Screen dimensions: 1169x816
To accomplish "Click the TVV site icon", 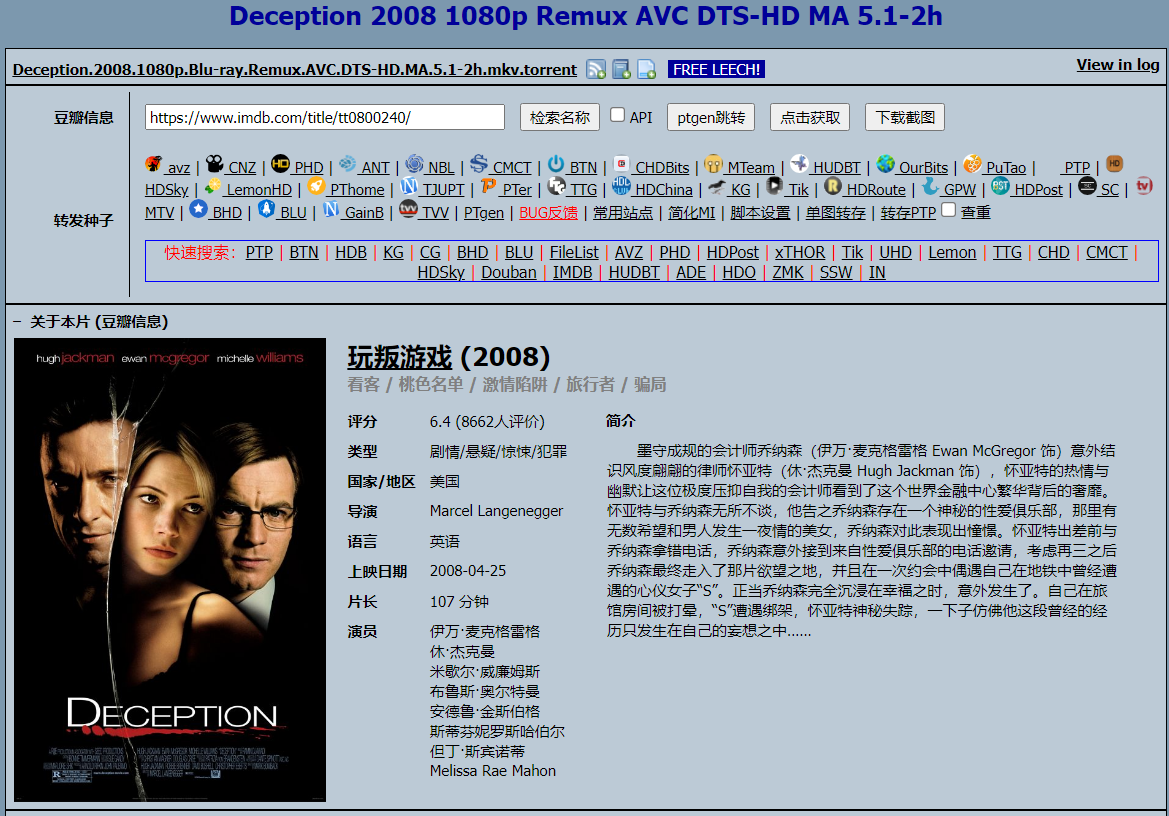I will point(408,209).
